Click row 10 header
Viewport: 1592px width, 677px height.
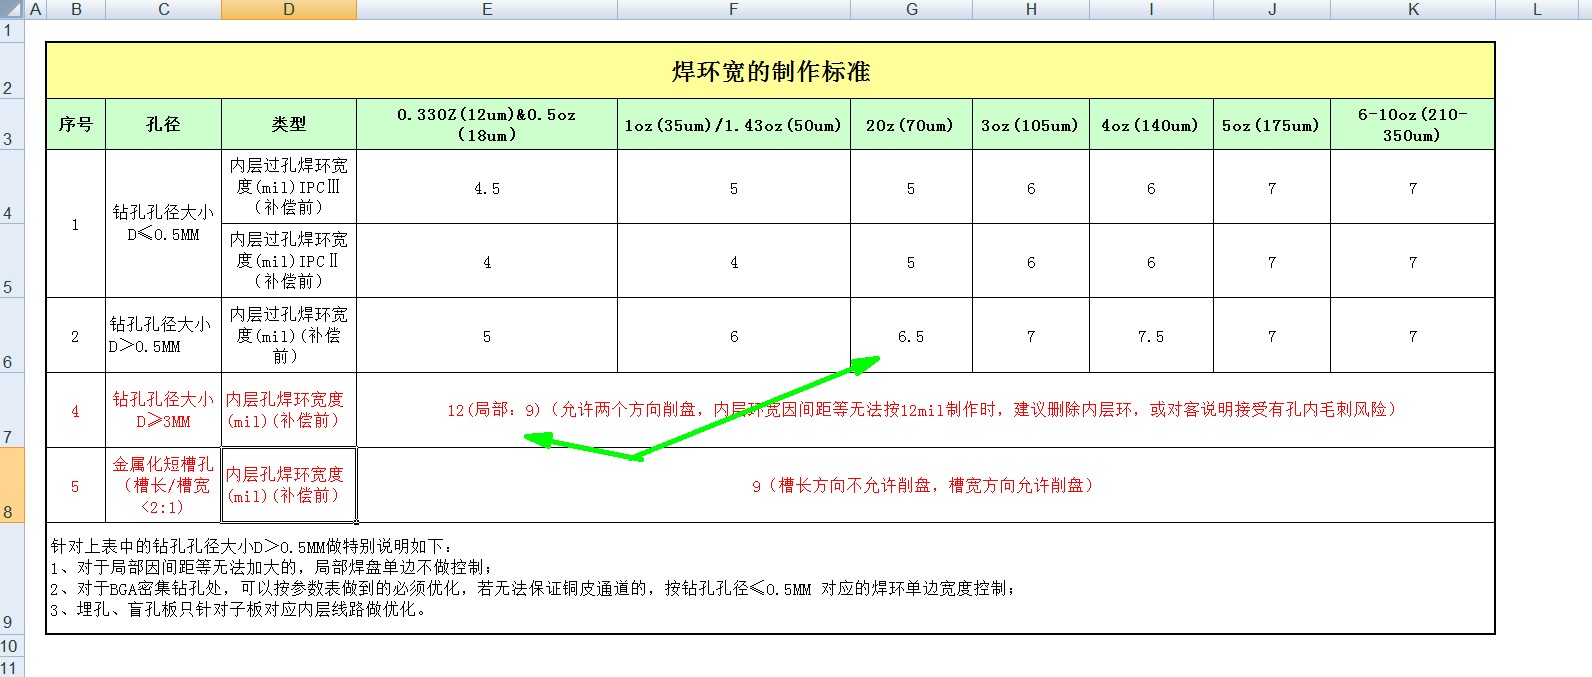coord(12,646)
